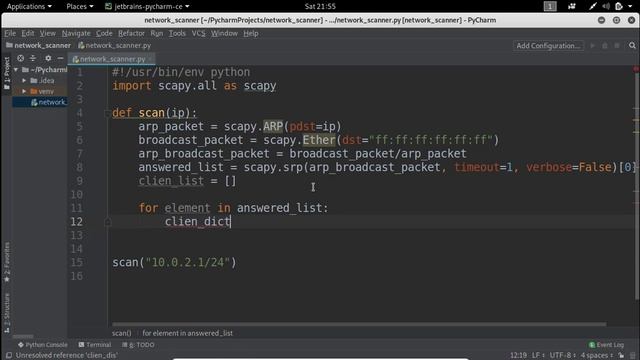Image resolution: width=640 pixels, height=360 pixels.
Task: Open the Python Console tool window
Action: (42, 345)
